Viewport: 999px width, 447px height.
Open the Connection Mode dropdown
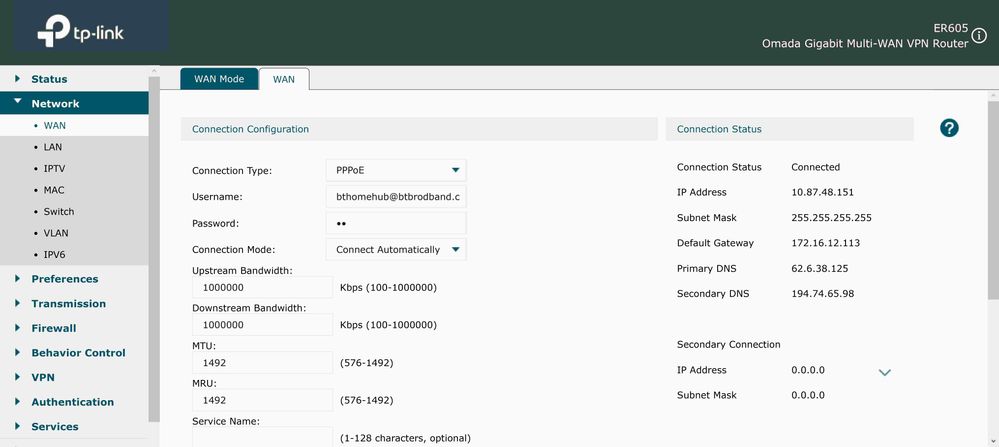[x=396, y=249]
